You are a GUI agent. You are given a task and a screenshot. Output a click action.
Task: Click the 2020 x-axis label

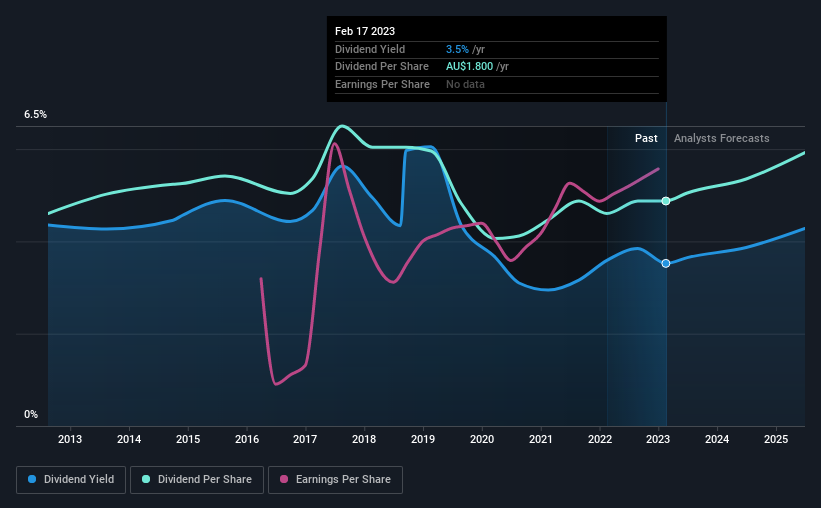[x=482, y=439]
